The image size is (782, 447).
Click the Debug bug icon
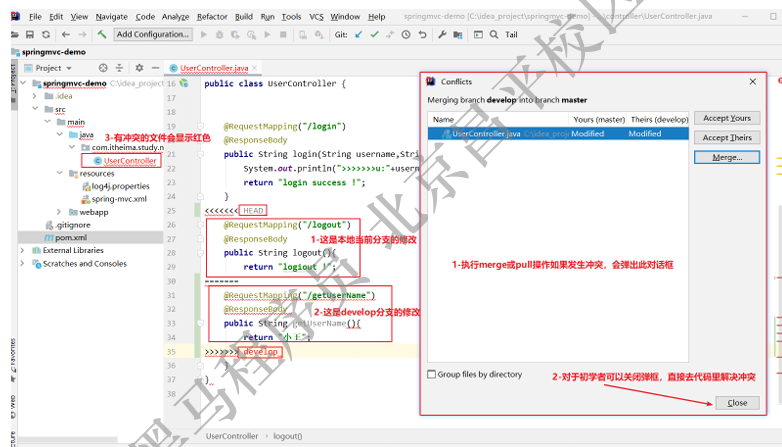[x=219, y=34]
